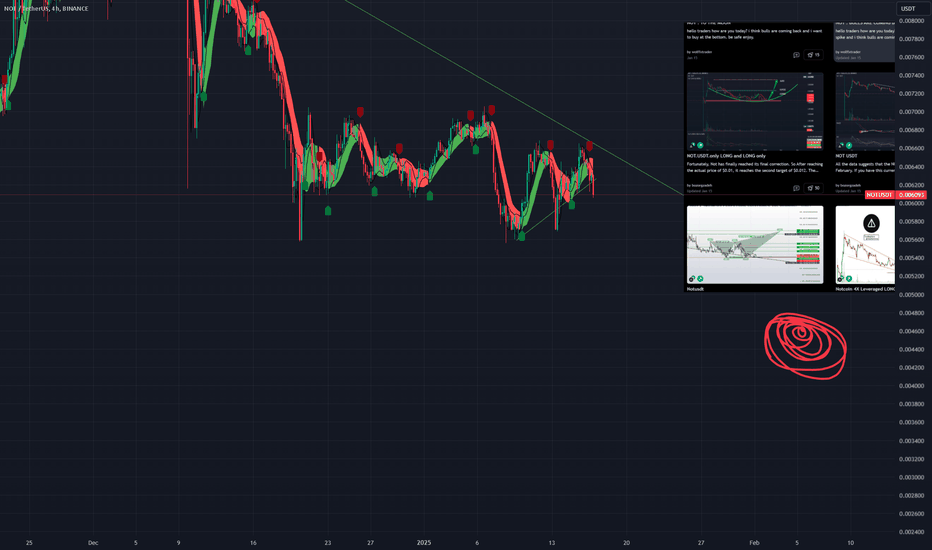The width and height of the screenshot is (932, 550).
Task: Click the green buy marker just right of Jan 13
Action: 572,205
